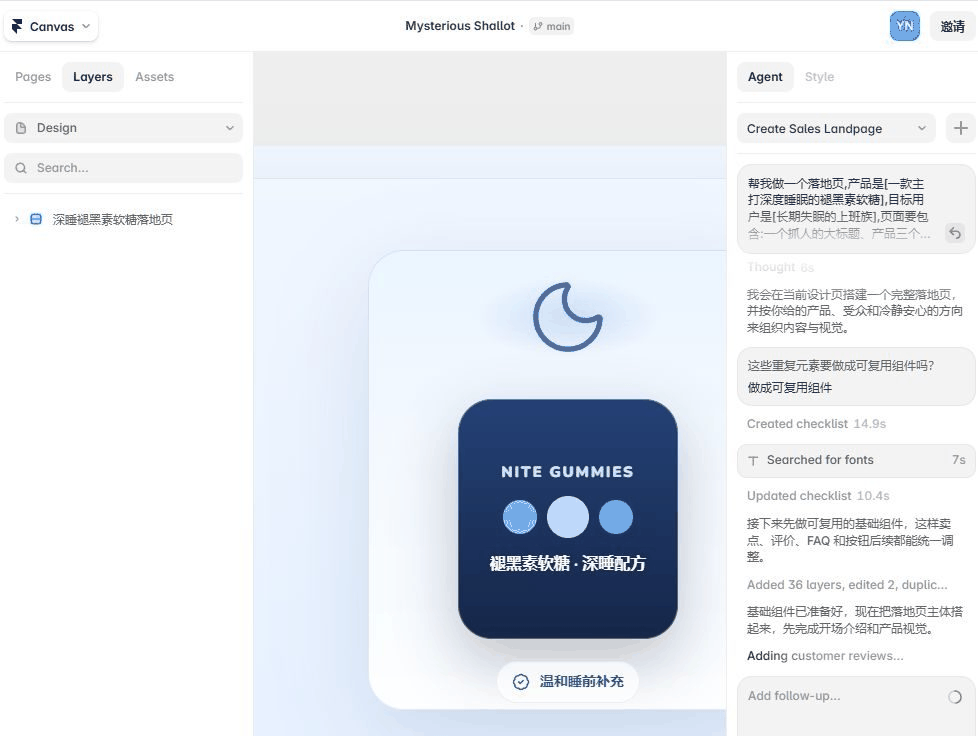This screenshot has width=978, height=736.
Task: Click the Adding customer reviews status
Action: (825, 656)
